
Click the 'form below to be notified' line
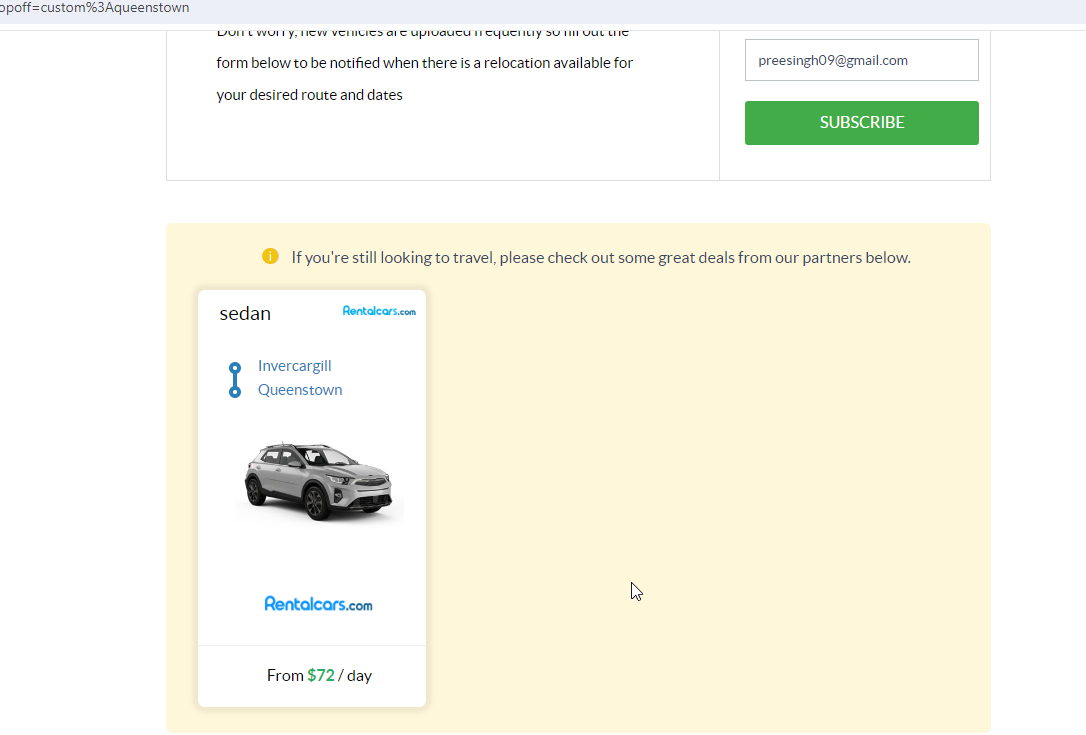[x=425, y=63]
